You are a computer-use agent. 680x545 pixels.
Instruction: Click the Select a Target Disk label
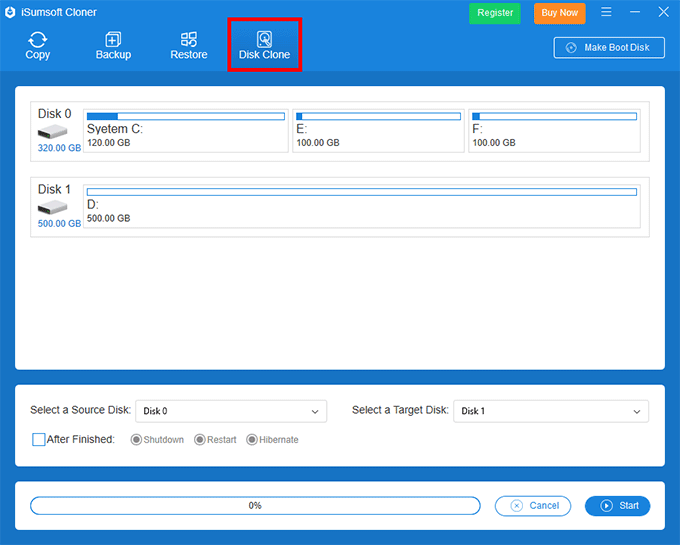pyautogui.click(x=400, y=410)
